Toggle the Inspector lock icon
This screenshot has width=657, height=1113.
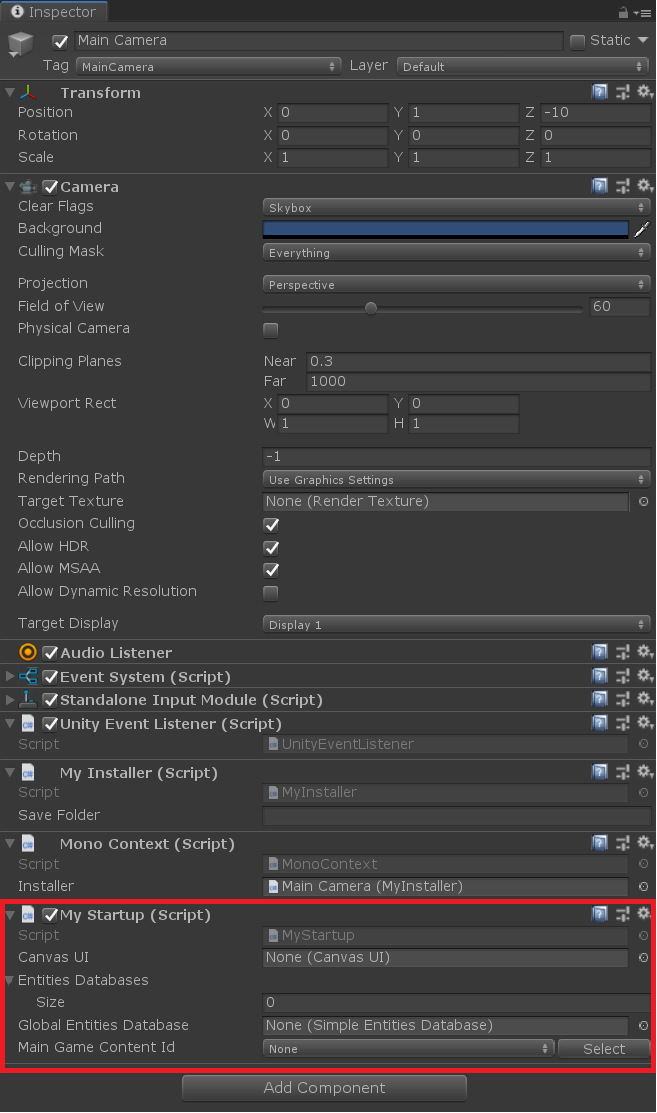click(623, 12)
